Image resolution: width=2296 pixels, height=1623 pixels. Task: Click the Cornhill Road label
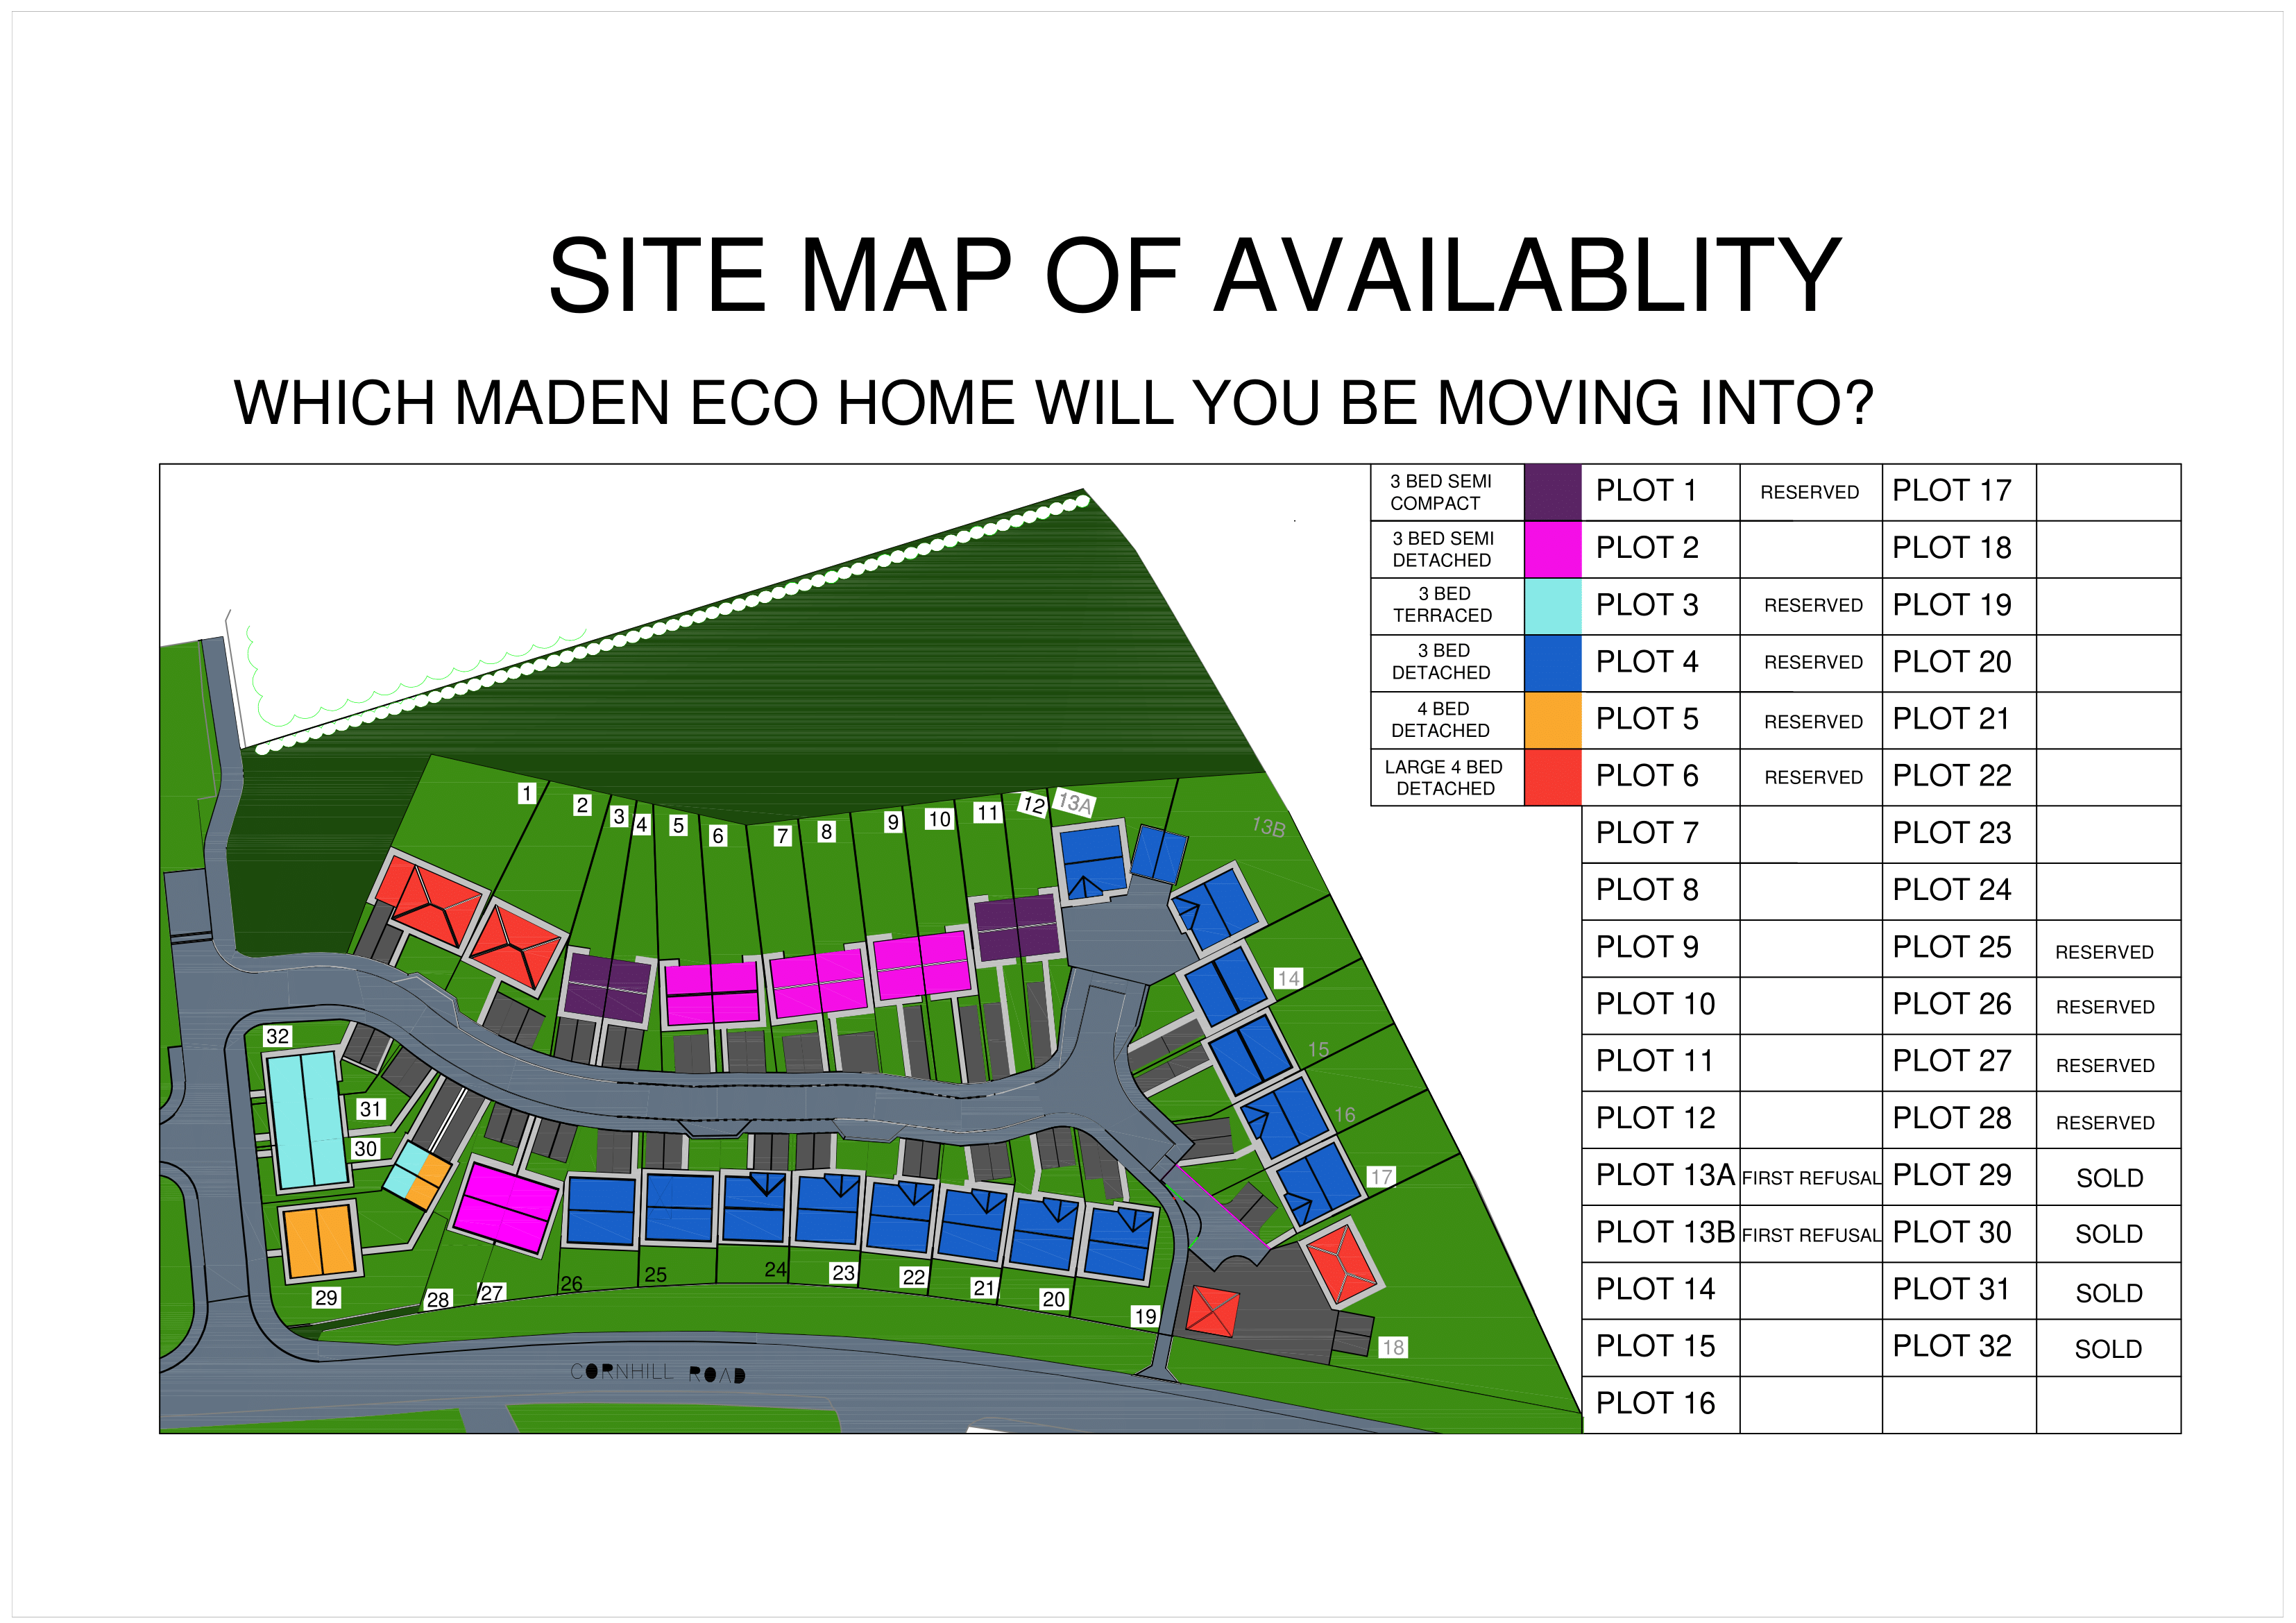pos(657,1372)
